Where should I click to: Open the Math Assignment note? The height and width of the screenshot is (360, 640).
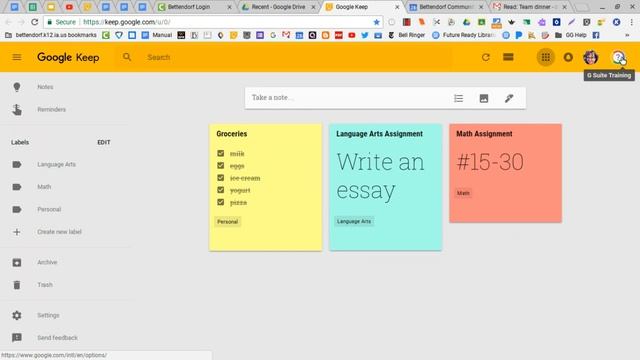coord(506,173)
